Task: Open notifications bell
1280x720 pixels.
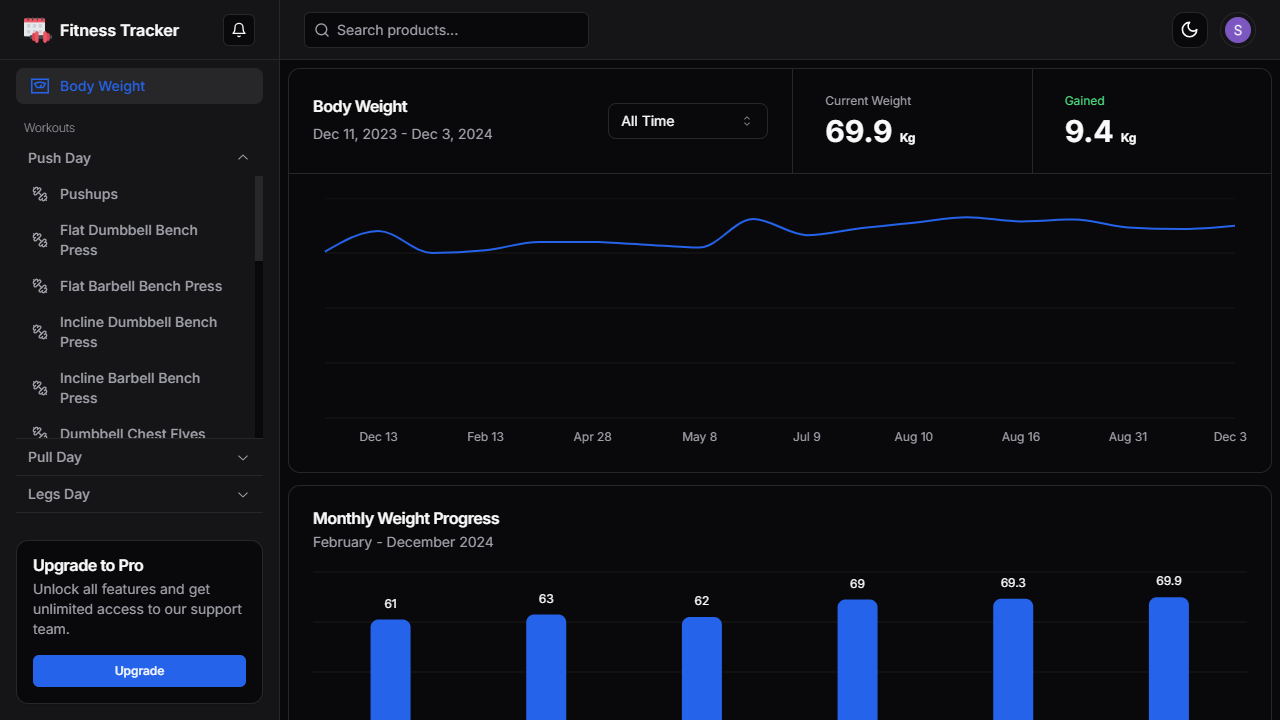Action: pos(239,30)
